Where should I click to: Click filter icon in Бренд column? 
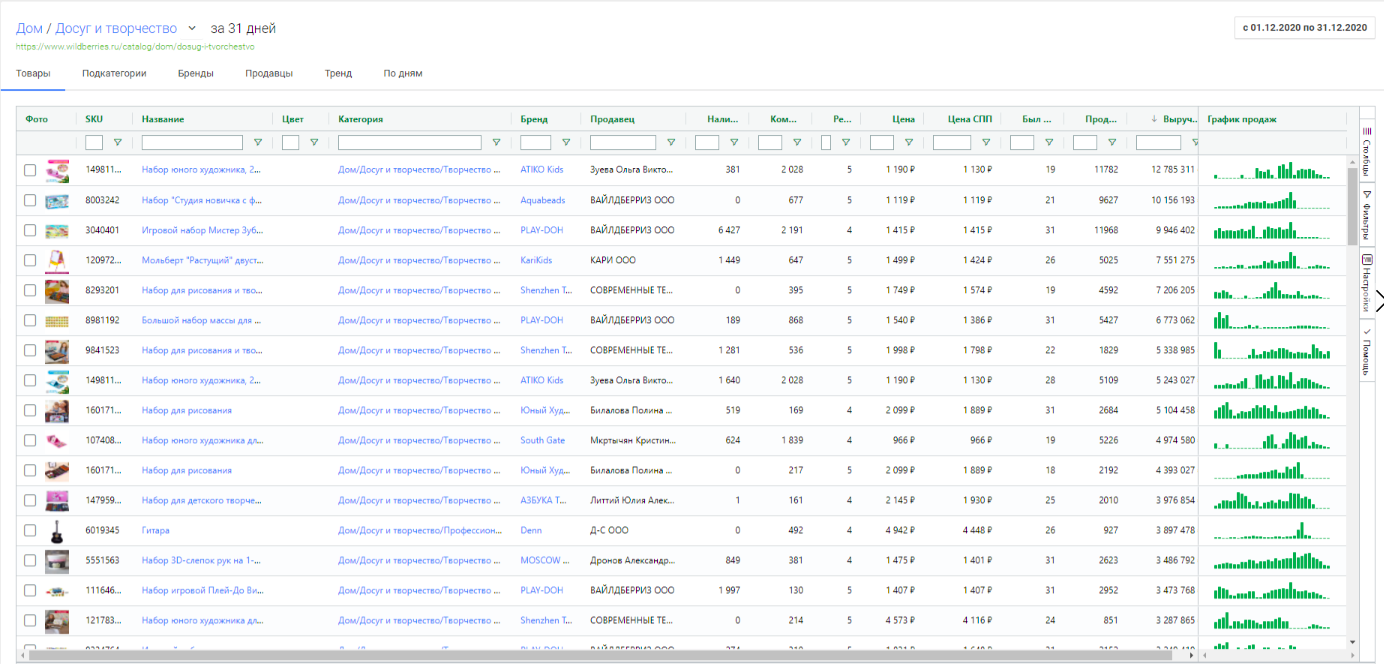(566, 143)
